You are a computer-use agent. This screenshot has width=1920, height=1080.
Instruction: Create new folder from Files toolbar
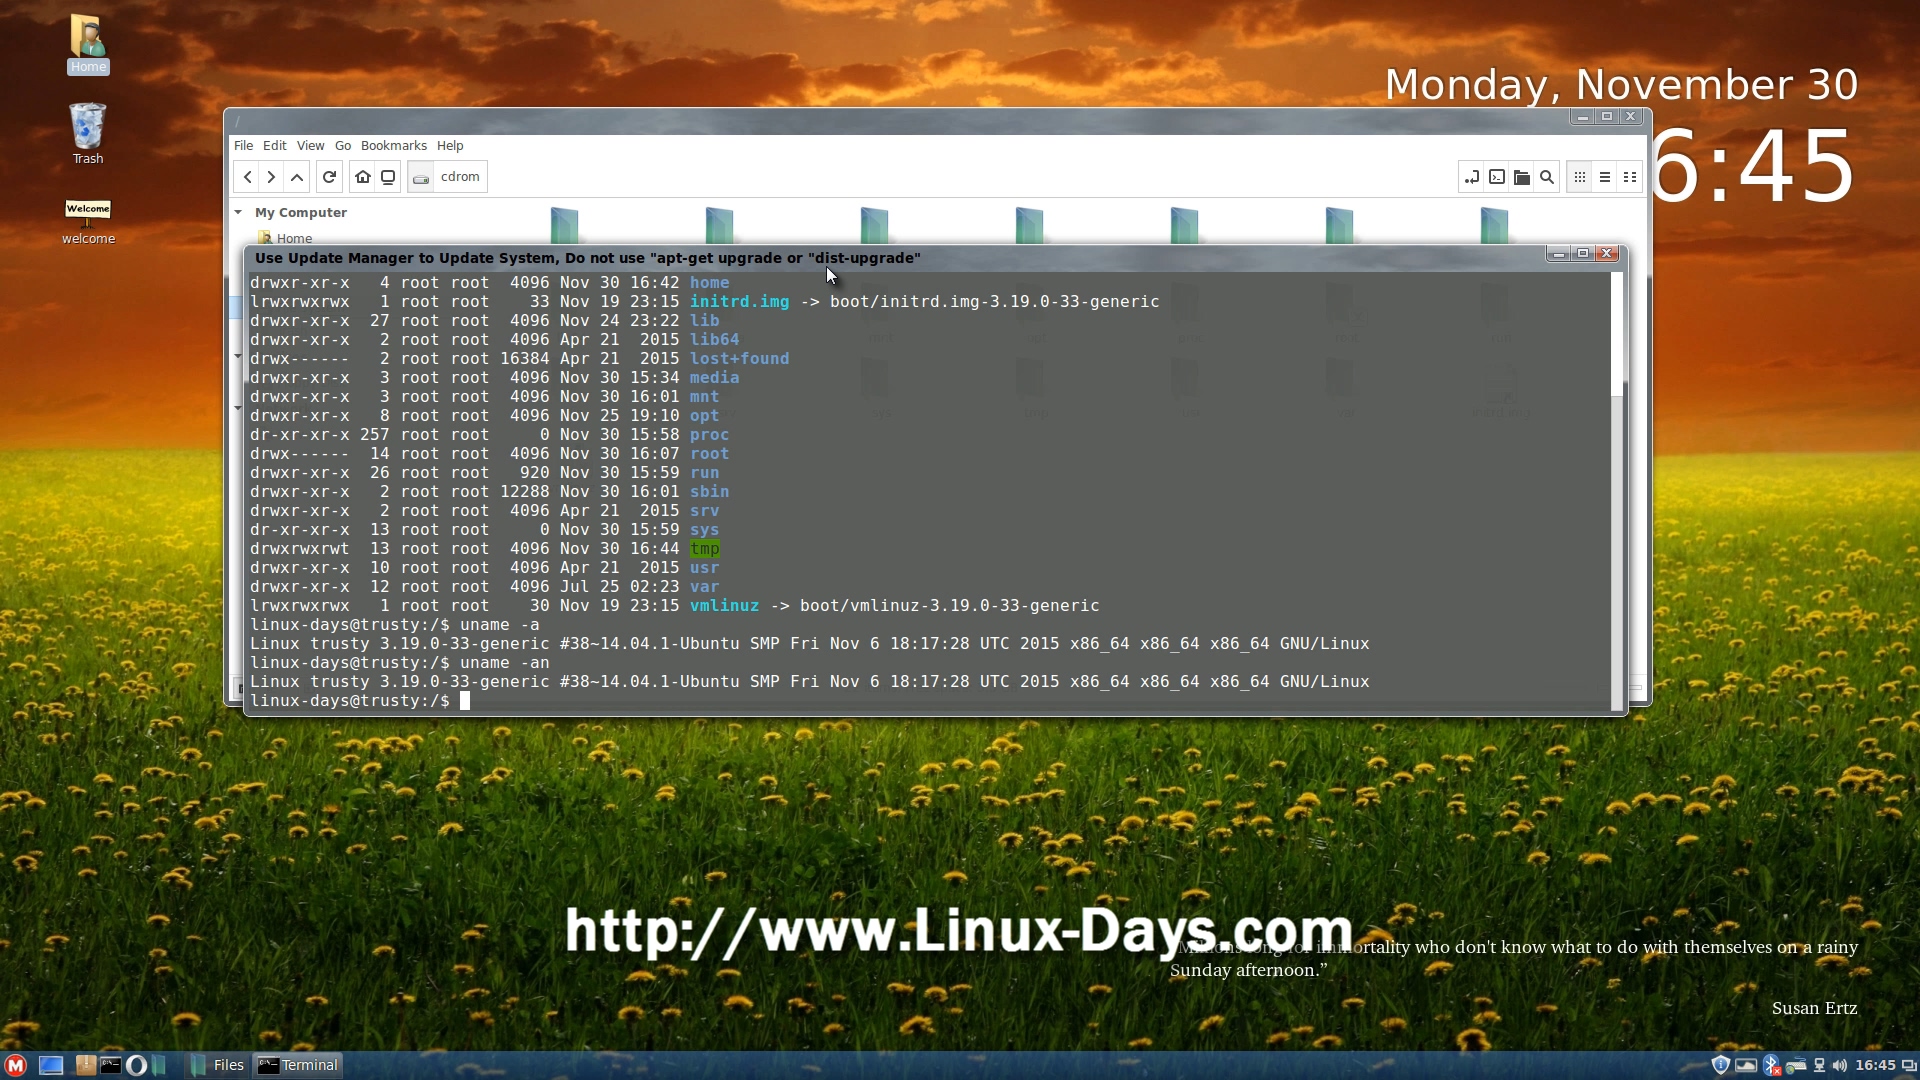pos(1522,177)
